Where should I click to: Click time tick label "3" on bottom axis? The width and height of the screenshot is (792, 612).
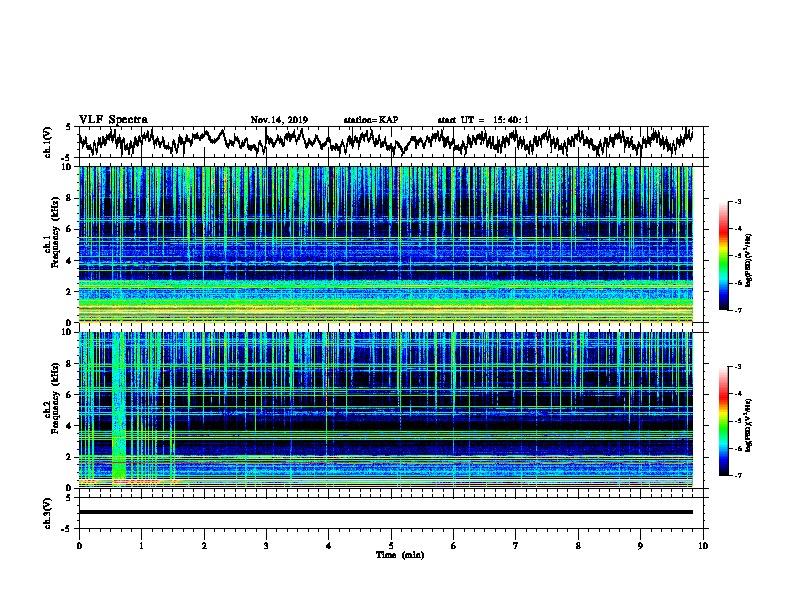tap(267, 546)
